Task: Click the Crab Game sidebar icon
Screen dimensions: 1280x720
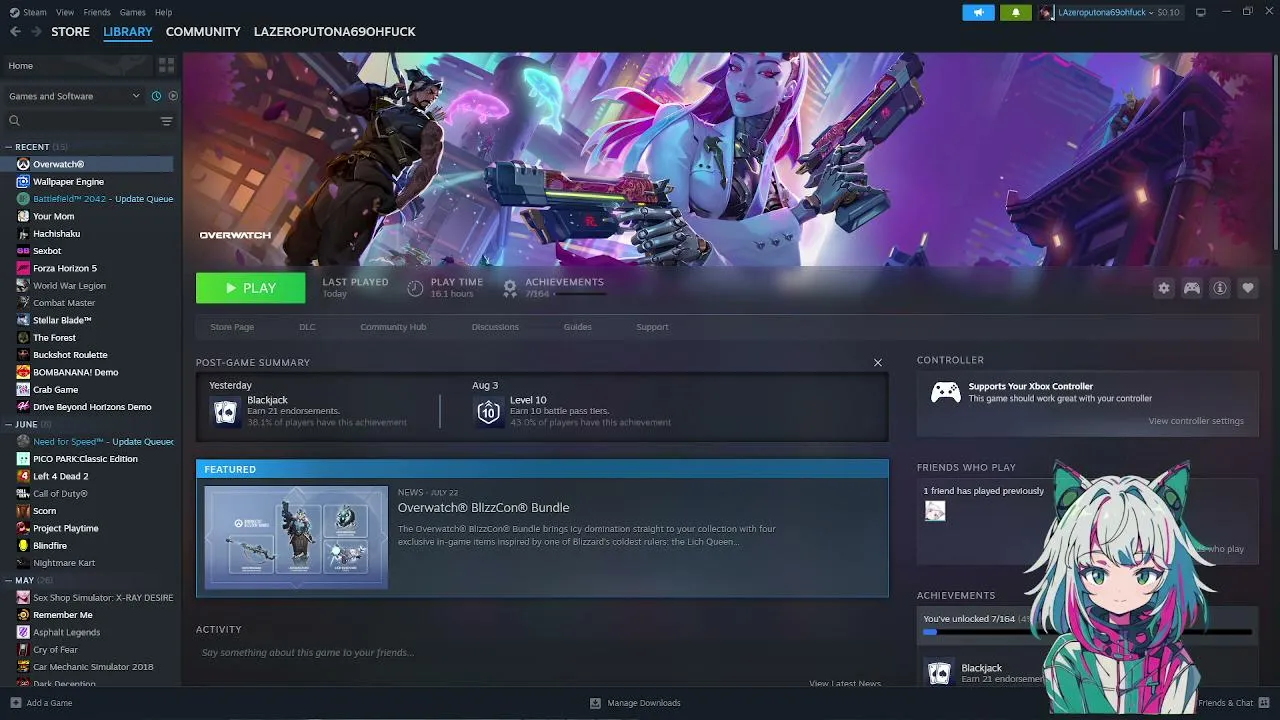Action: click(23, 390)
